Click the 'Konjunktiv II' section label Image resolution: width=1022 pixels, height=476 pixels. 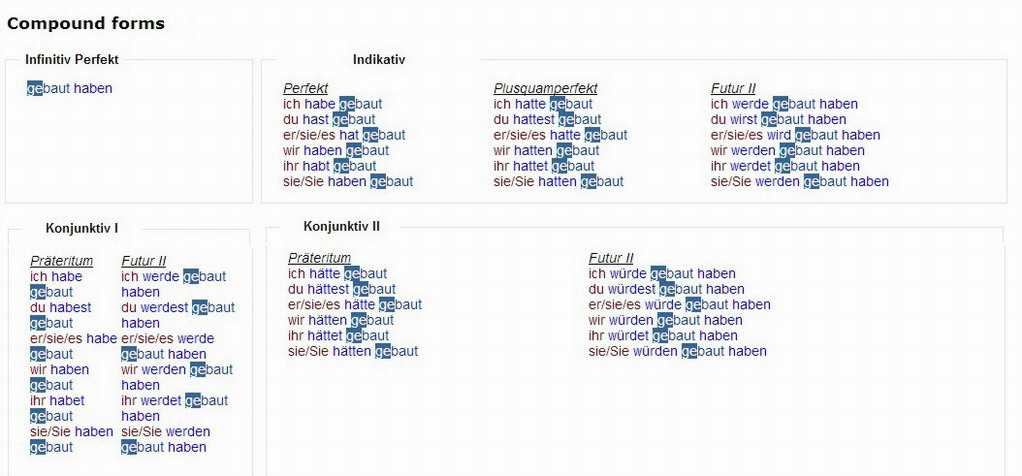341,226
